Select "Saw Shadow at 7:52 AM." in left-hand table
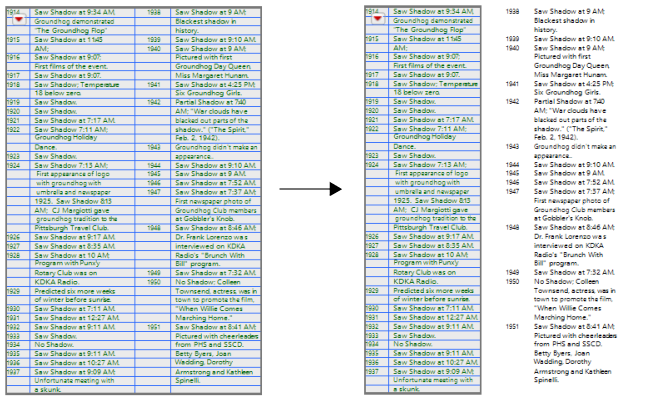The image size is (645, 403). tap(216, 183)
